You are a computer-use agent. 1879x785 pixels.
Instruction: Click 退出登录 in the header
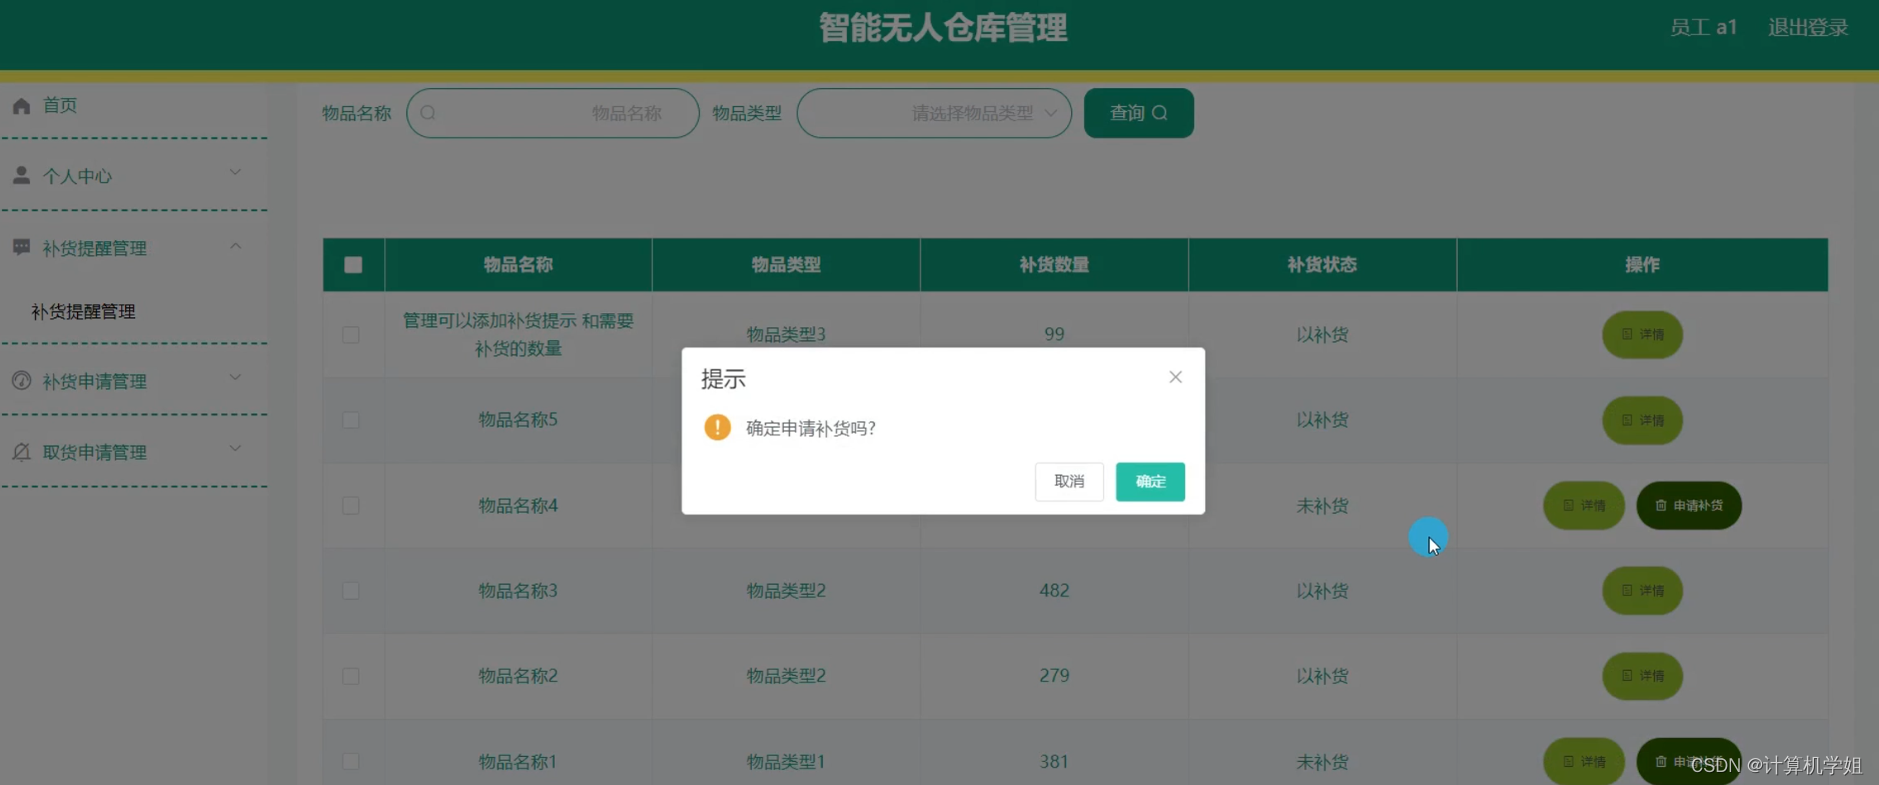pos(1807,27)
